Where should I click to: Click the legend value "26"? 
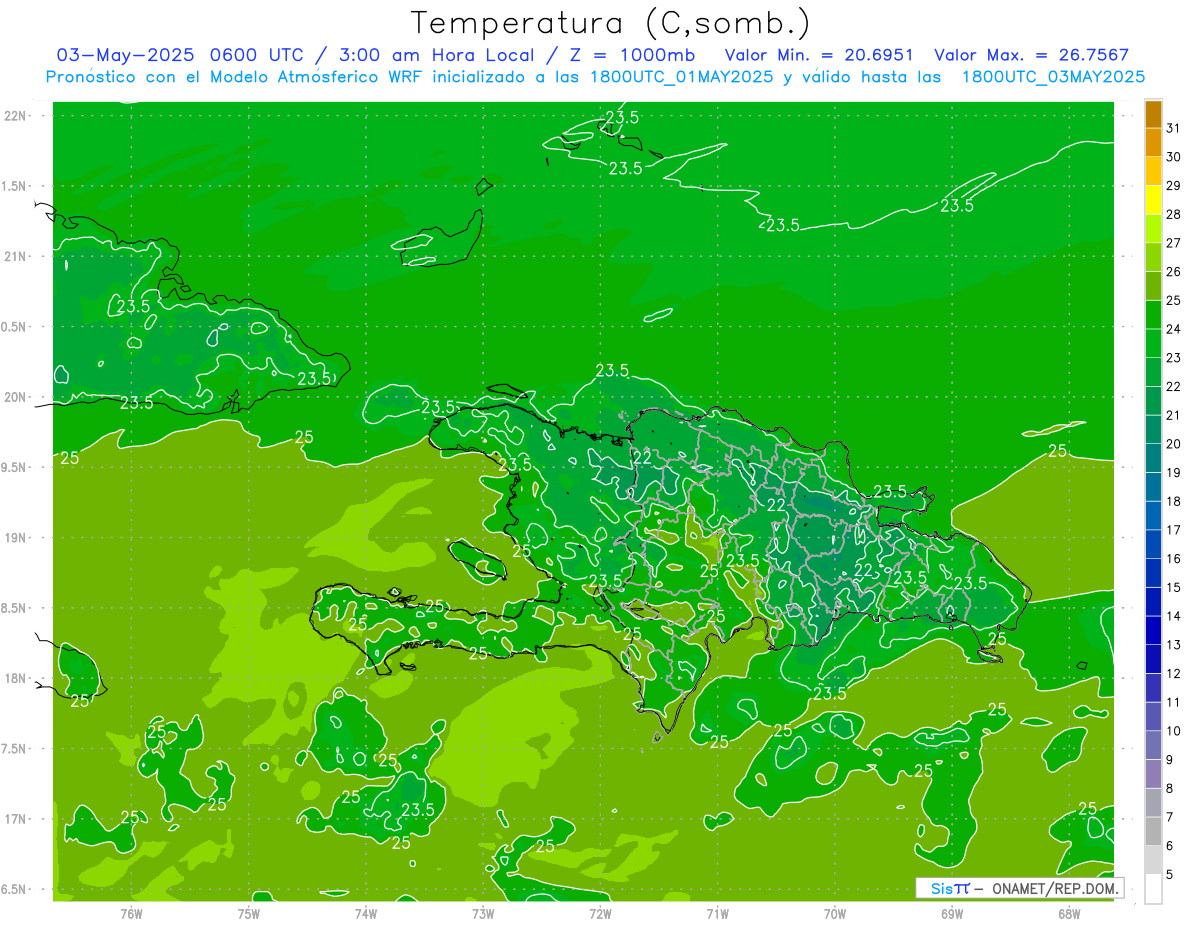[x=1174, y=272]
